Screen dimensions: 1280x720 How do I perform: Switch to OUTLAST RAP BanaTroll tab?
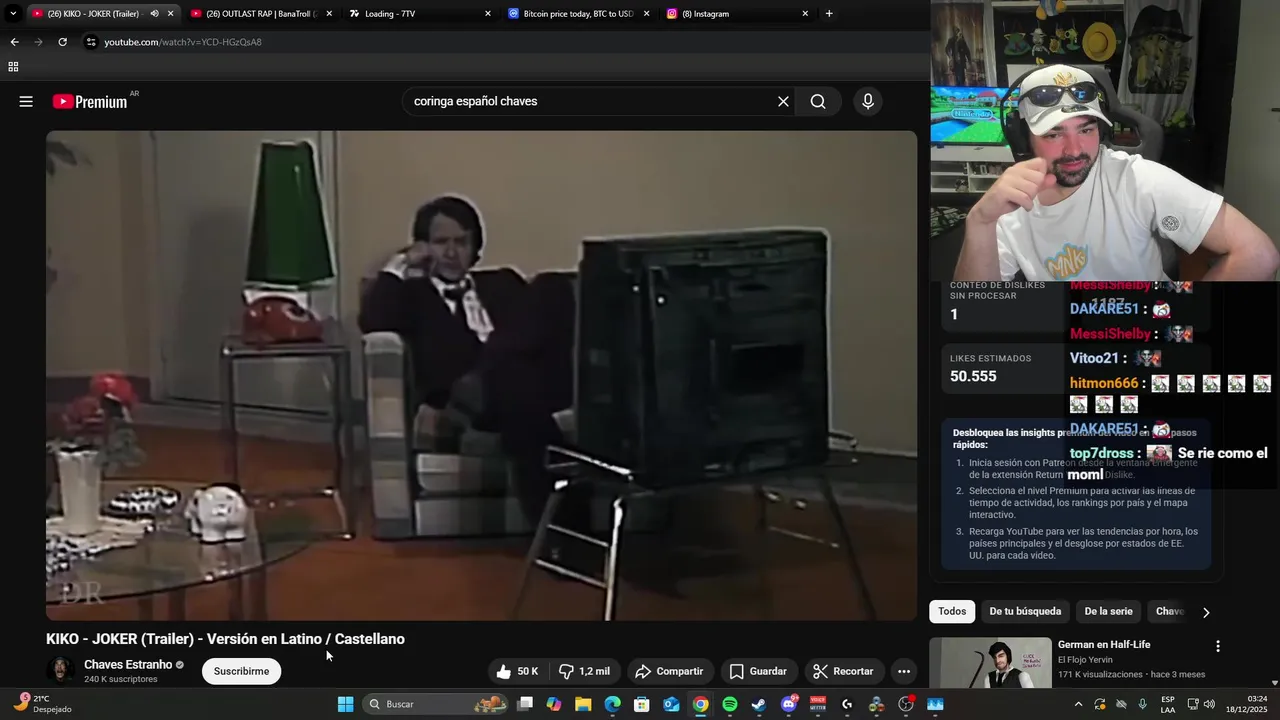[260, 14]
